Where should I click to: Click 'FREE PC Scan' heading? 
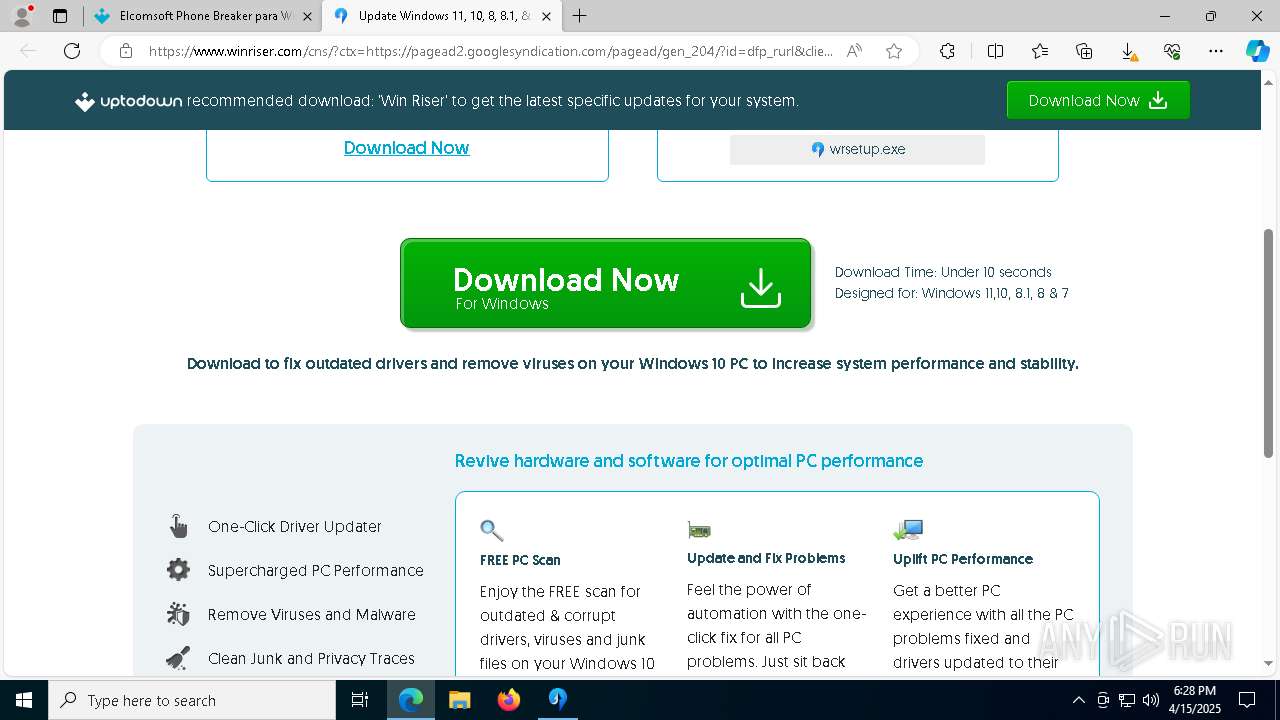520,560
